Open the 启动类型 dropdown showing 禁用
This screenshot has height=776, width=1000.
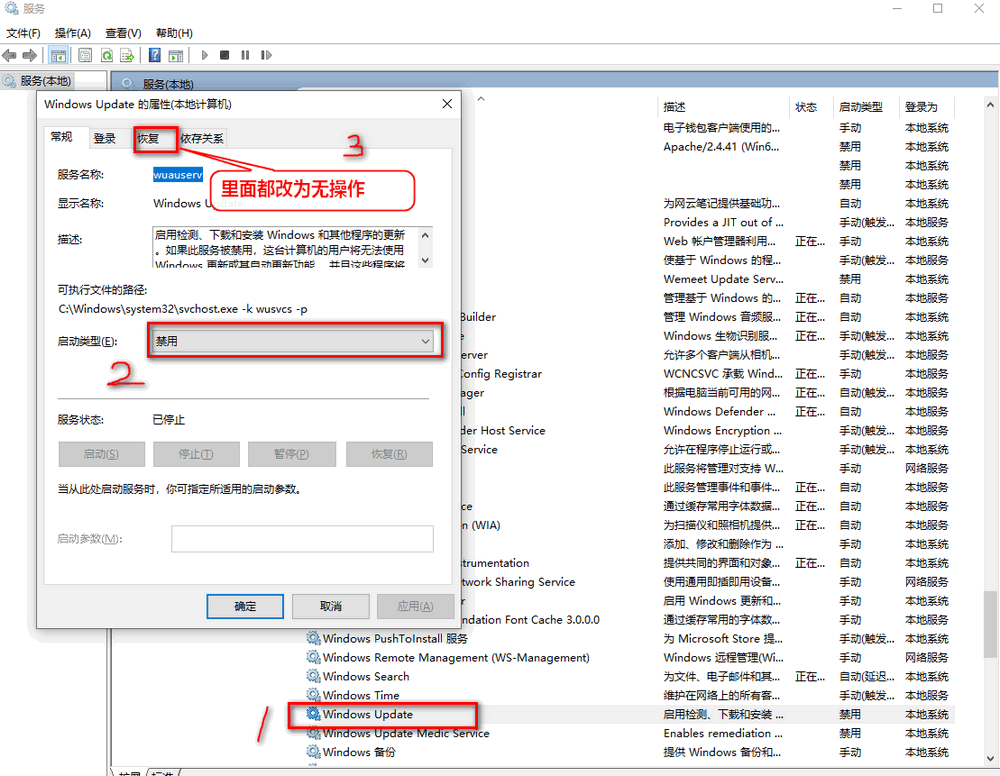tap(293, 341)
